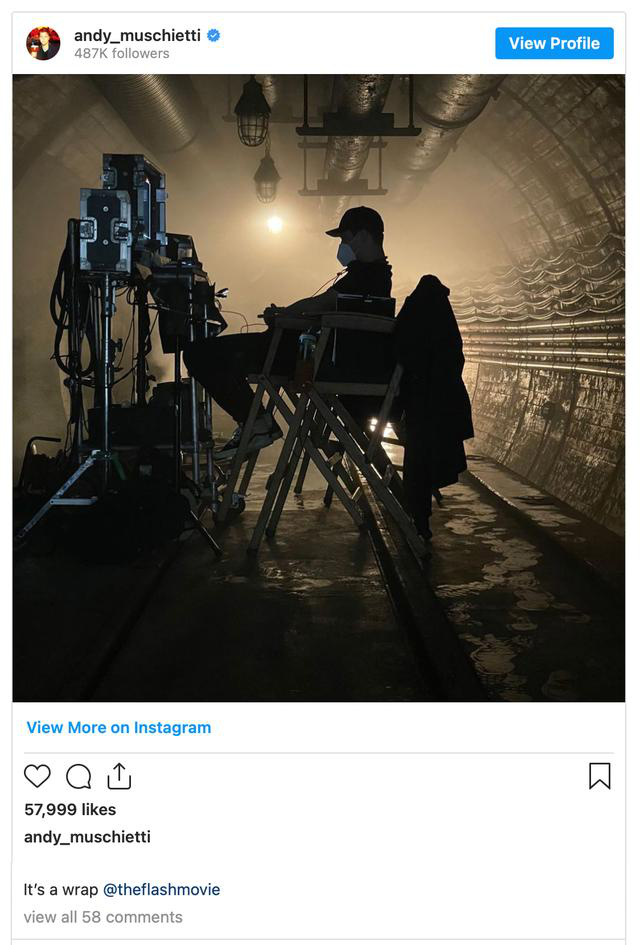
Task: Open the 57,999 likes count
Action: [x=70, y=809]
